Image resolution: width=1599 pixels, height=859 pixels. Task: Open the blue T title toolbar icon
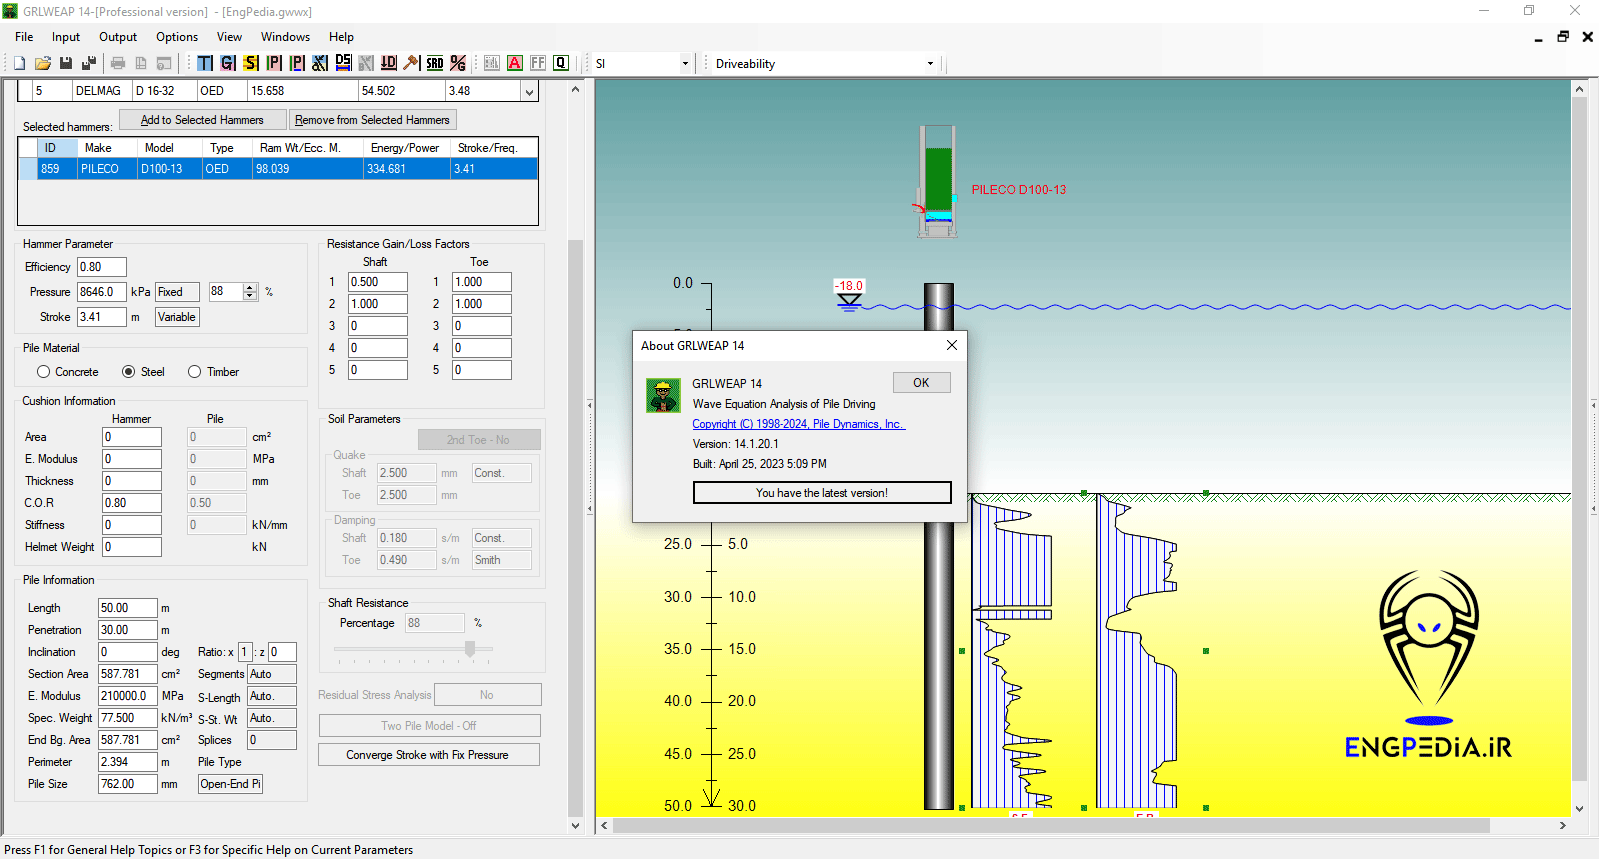205,63
